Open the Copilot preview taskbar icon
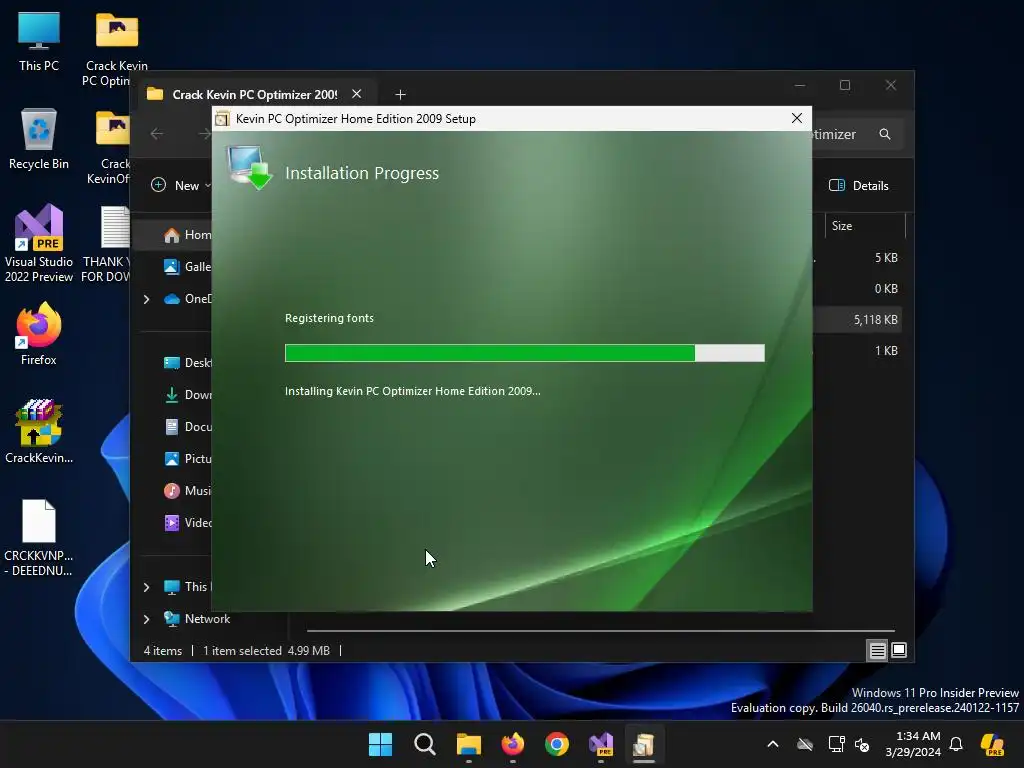 (993, 744)
